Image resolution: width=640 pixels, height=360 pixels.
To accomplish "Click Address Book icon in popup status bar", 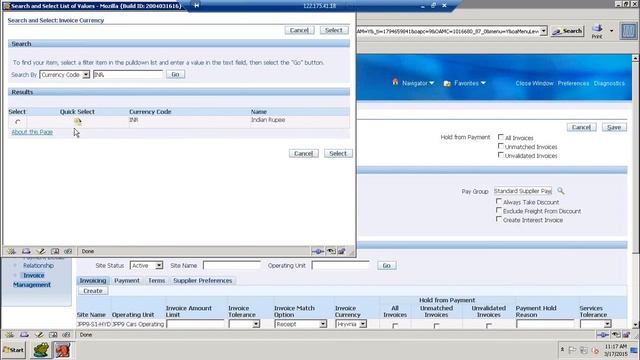I will [x=55, y=251].
